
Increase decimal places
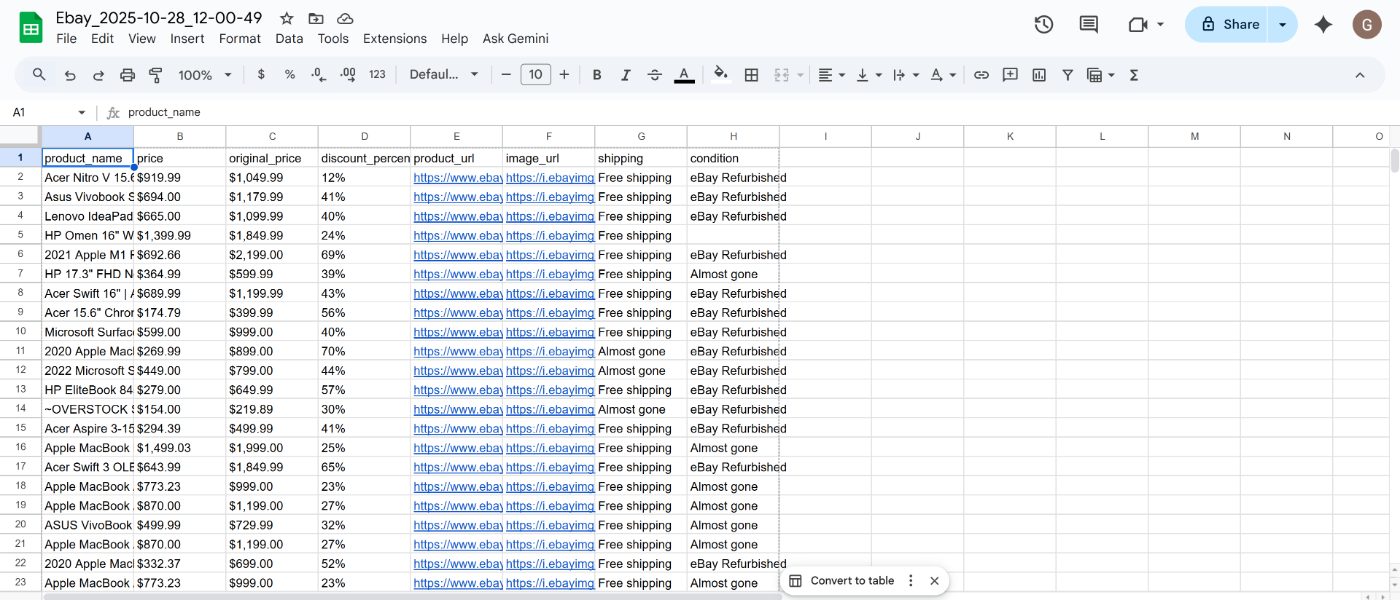click(x=348, y=74)
